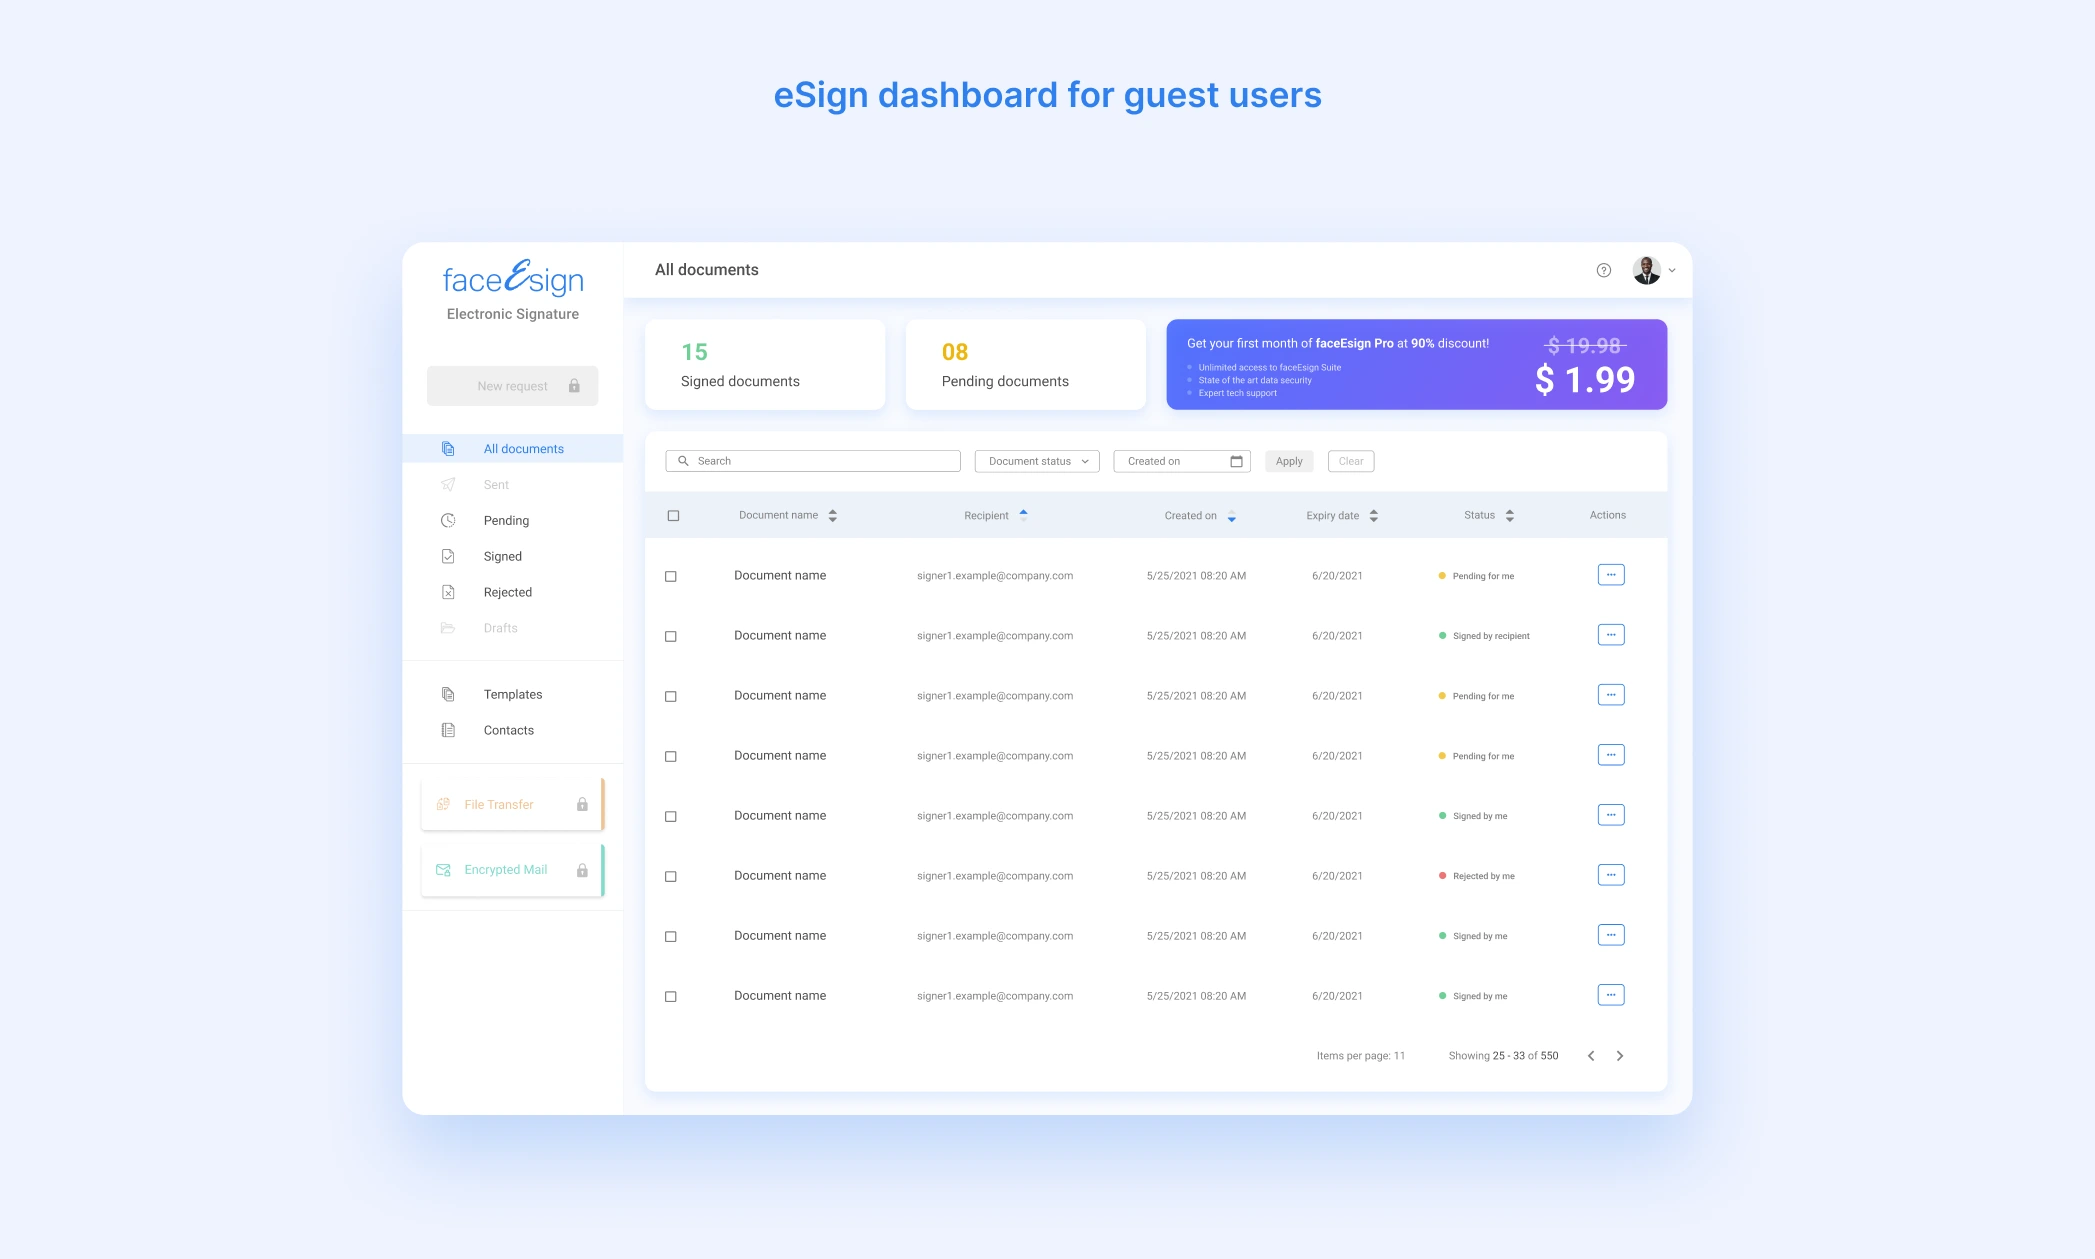Click Items per page: 11

pyautogui.click(x=1360, y=1056)
